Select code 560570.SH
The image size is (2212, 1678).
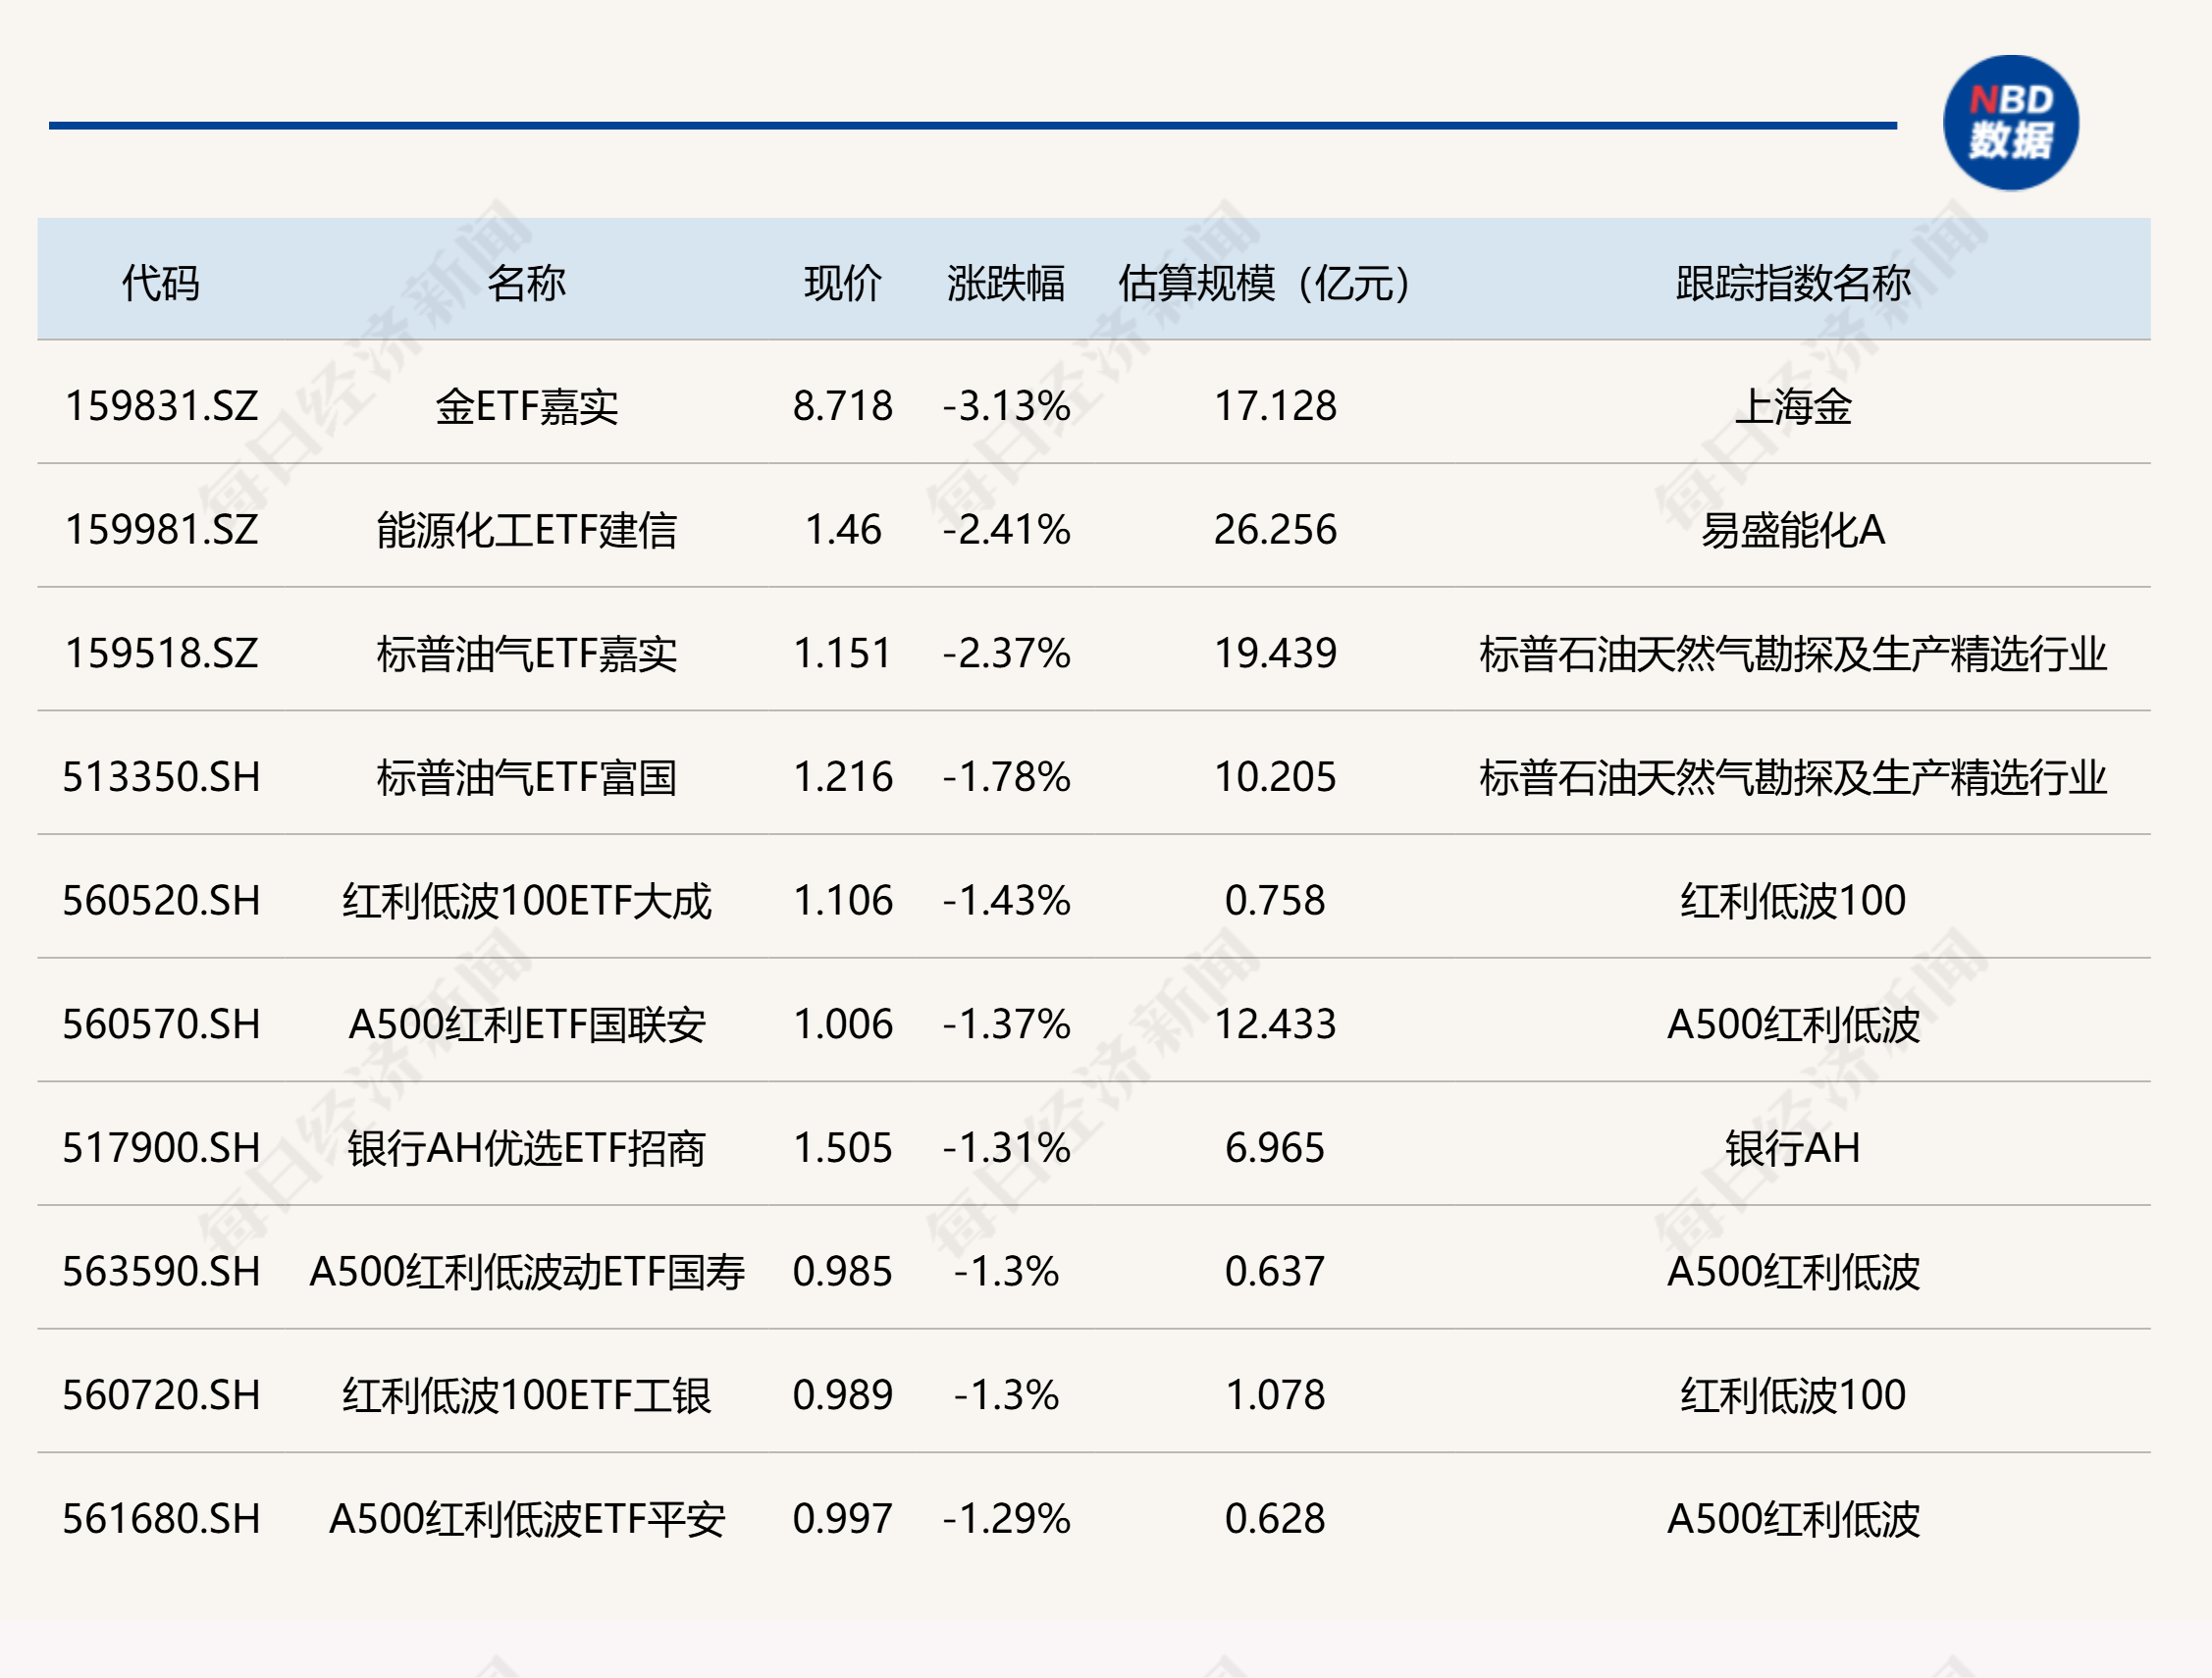pos(161,1024)
